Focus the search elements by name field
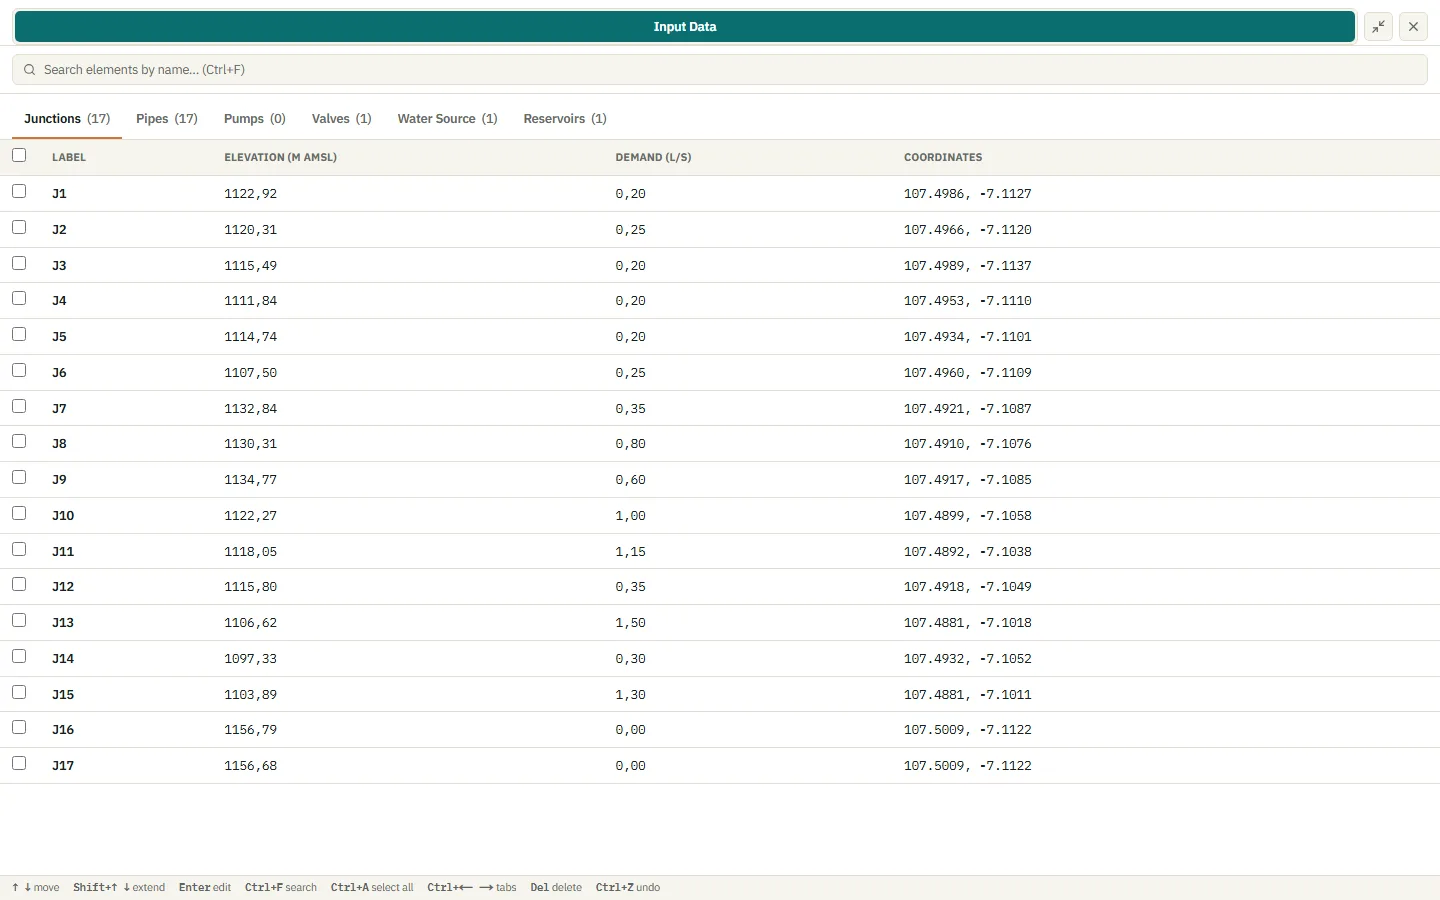Viewport: 1440px width, 900px height. [720, 70]
